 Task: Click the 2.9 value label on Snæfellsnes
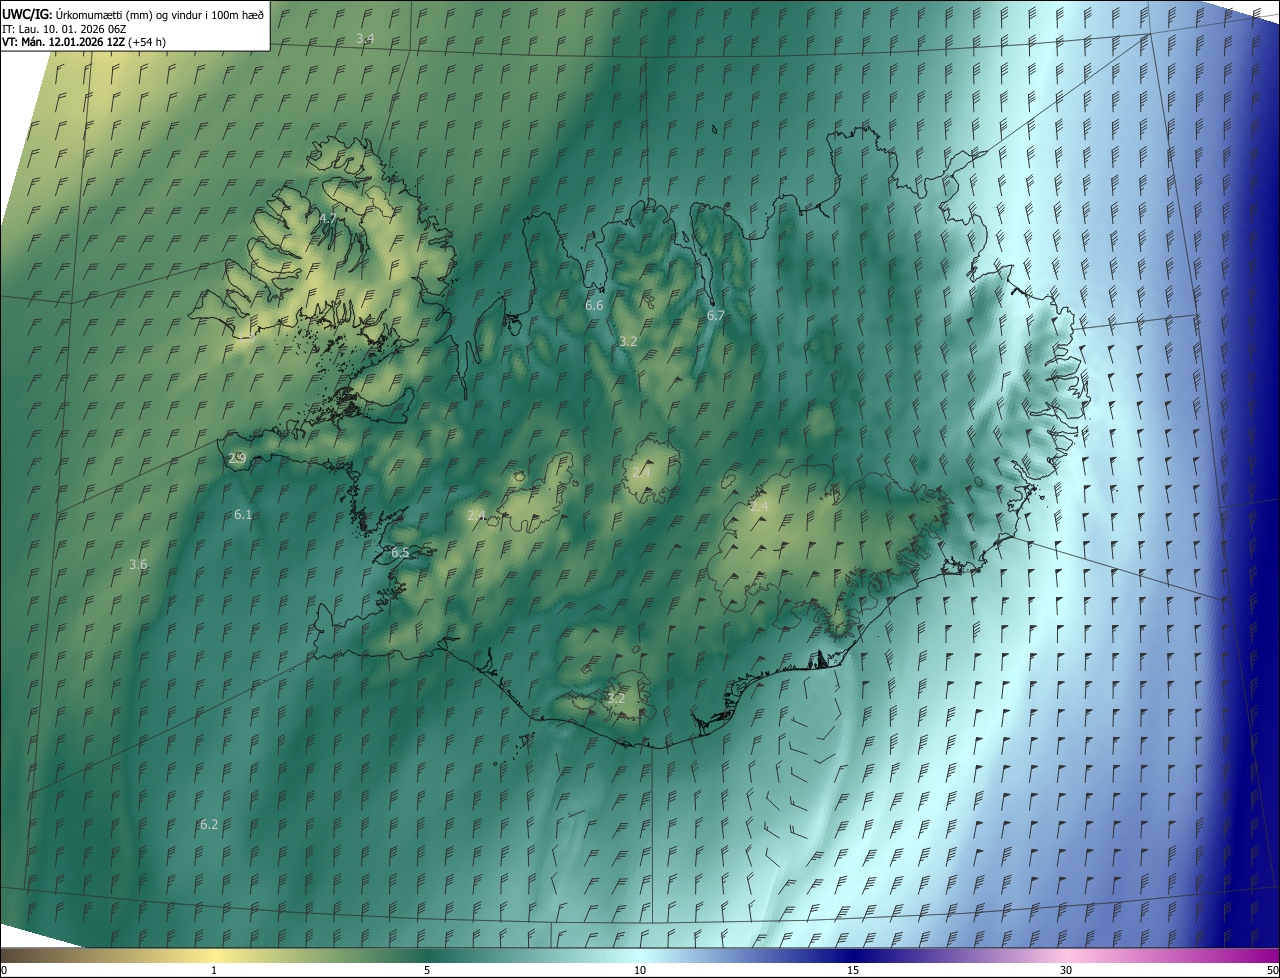[237, 458]
